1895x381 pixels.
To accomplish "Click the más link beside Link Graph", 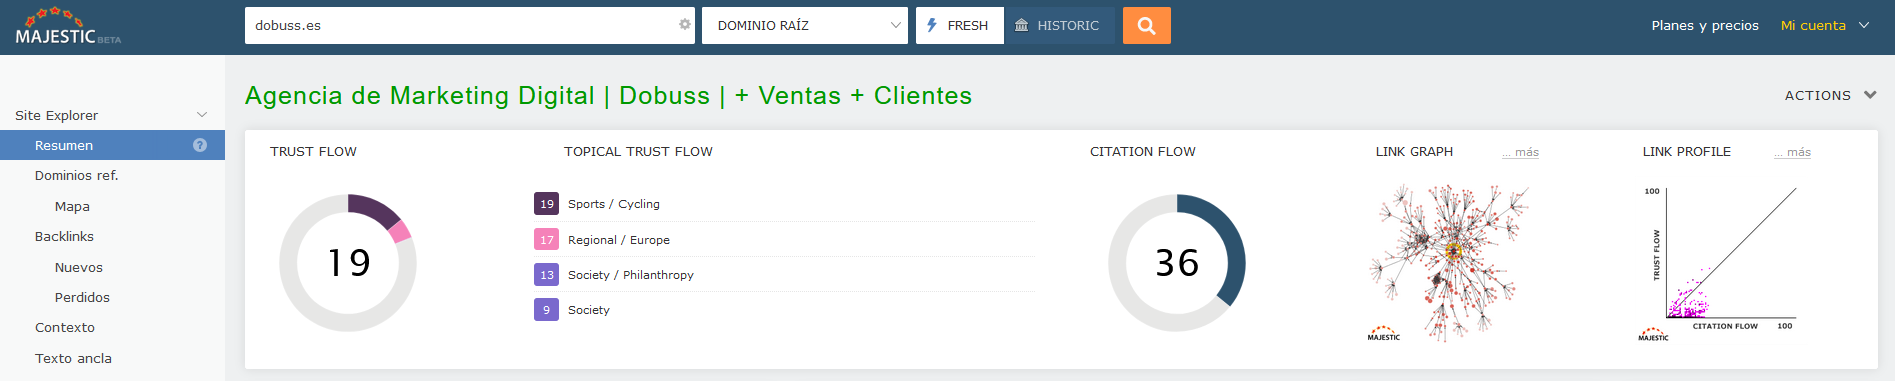I will [x=1520, y=152].
